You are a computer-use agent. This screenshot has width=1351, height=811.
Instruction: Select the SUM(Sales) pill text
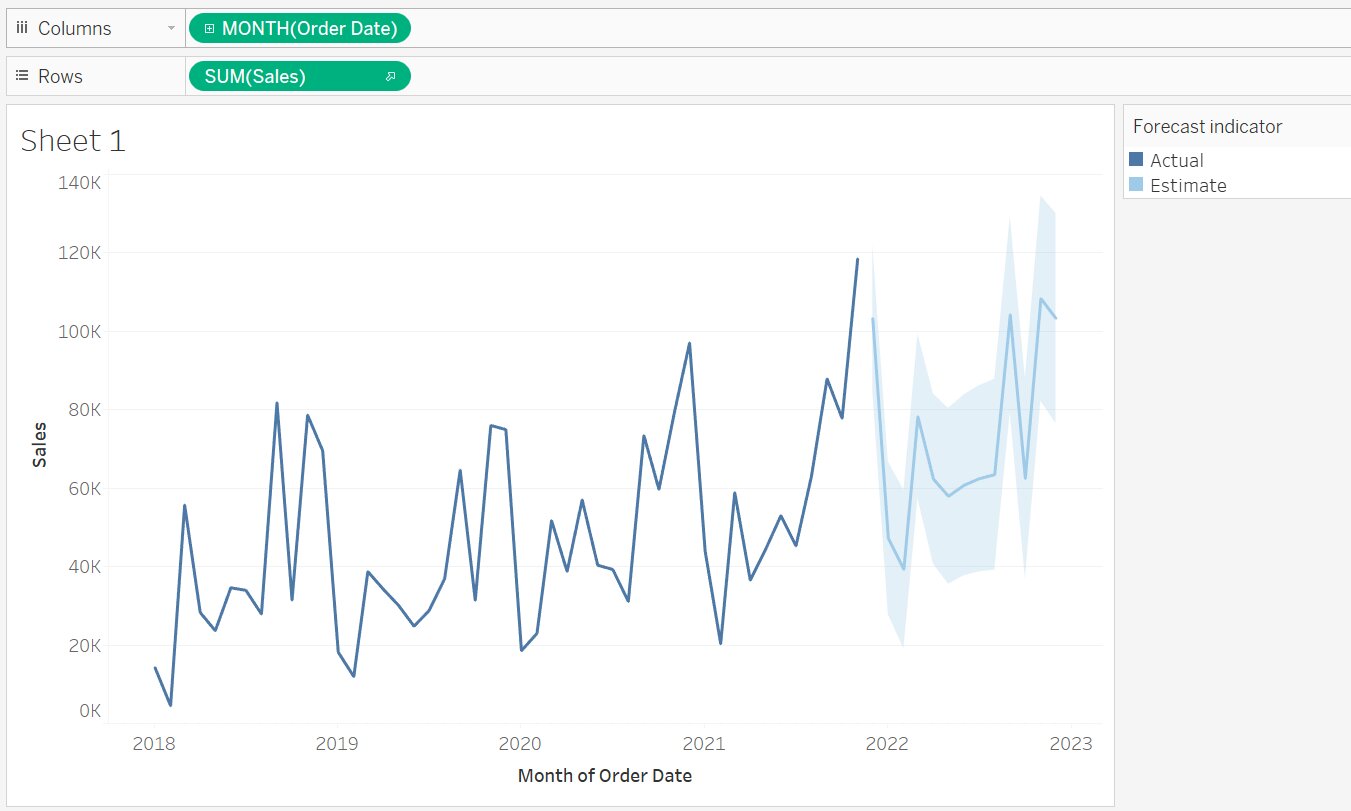pos(255,76)
